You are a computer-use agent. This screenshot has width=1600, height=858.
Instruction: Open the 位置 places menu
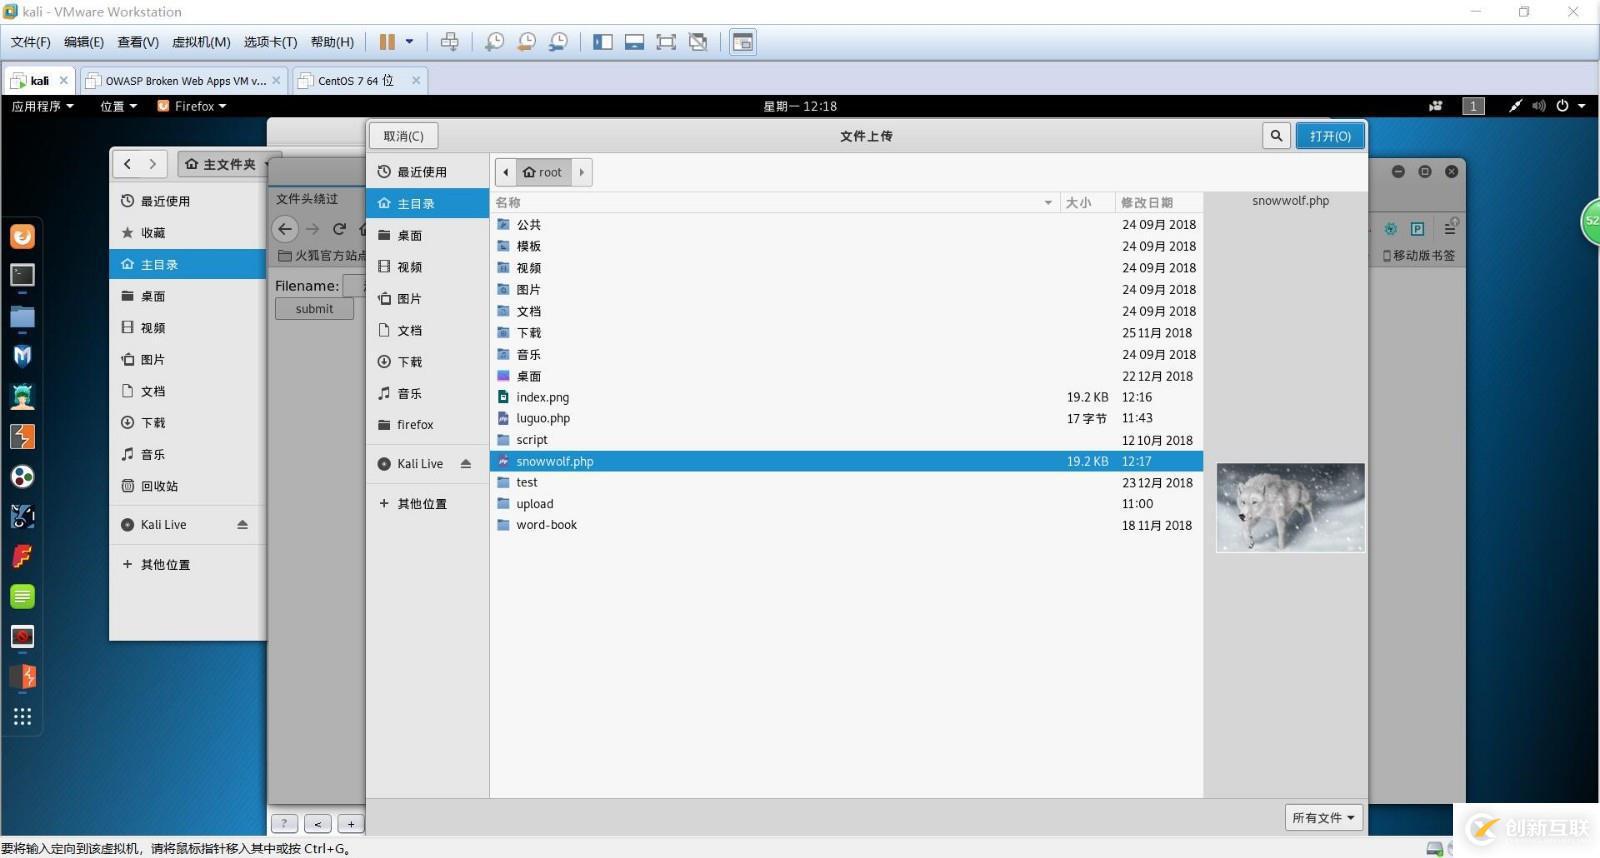(x=119, y=106)
